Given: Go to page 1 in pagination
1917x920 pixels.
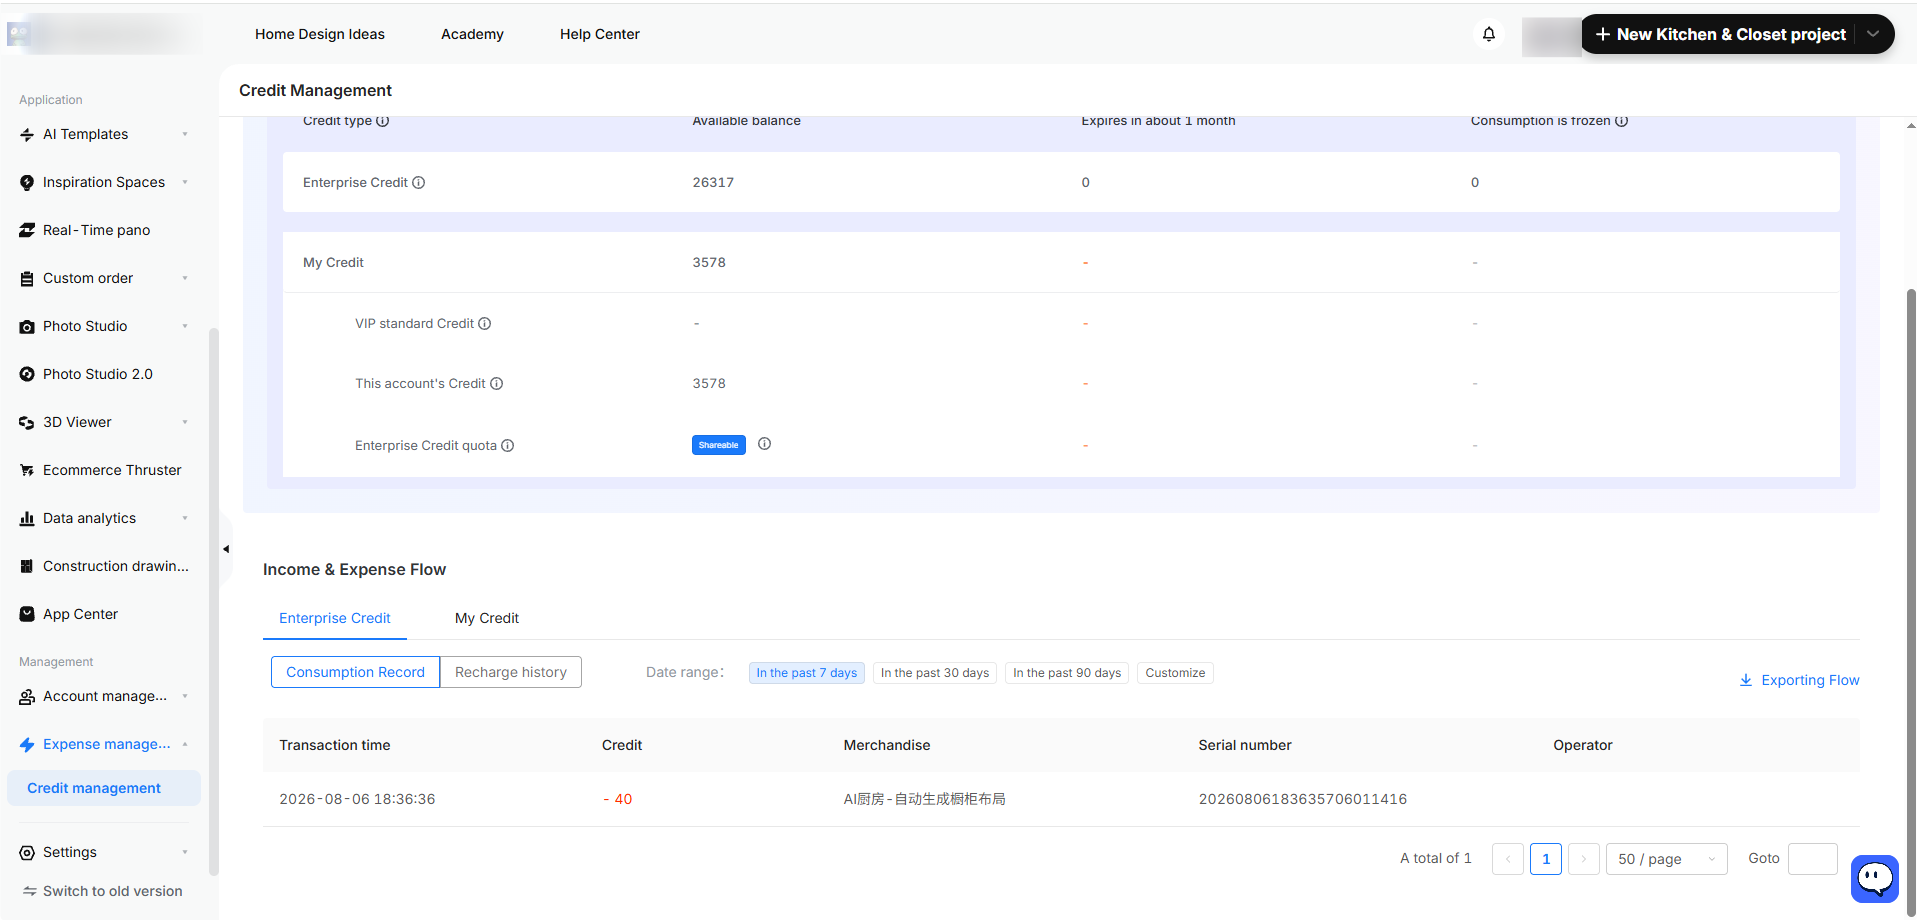Looking at the screenshot, I should pyautogui.click(x=1546, y=859).
